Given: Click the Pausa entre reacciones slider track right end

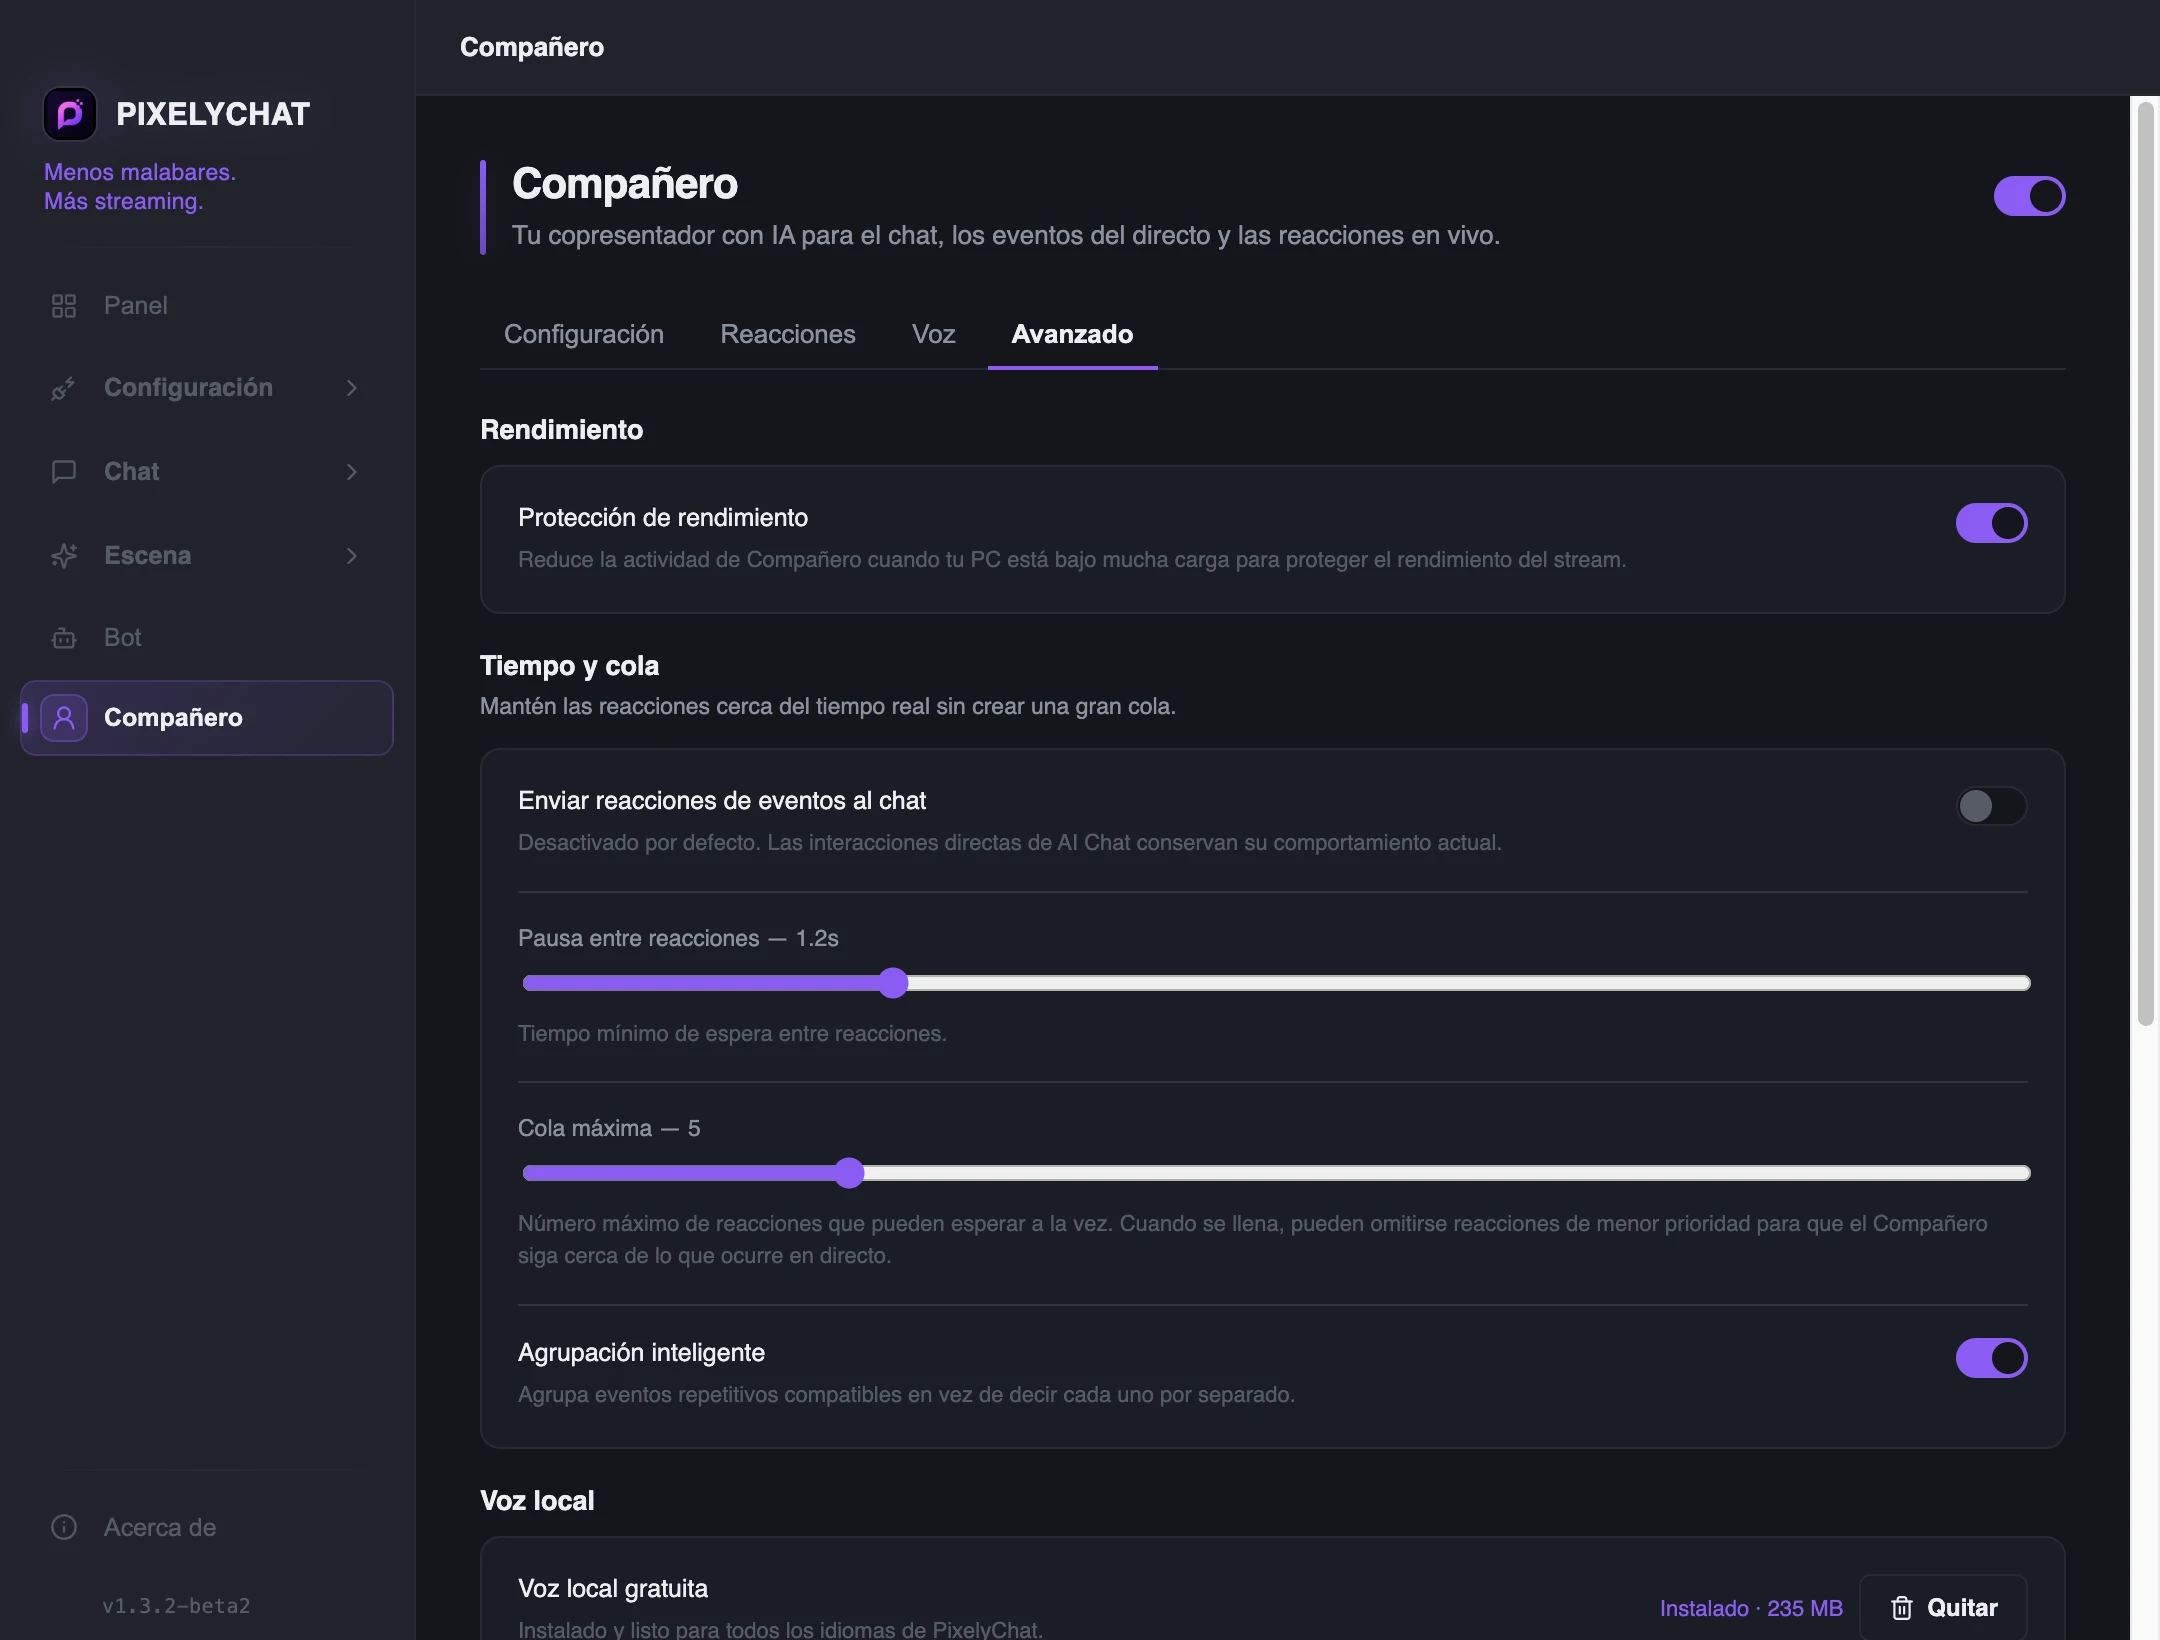Looking at the screenshot, I should (2024, 983).
